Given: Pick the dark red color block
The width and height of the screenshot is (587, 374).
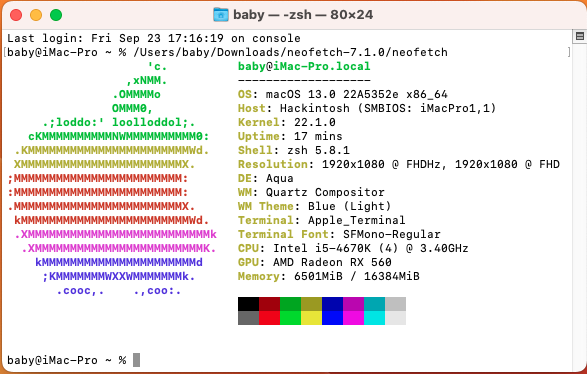Looking at the screenshot, I should (x=270, y=304).
